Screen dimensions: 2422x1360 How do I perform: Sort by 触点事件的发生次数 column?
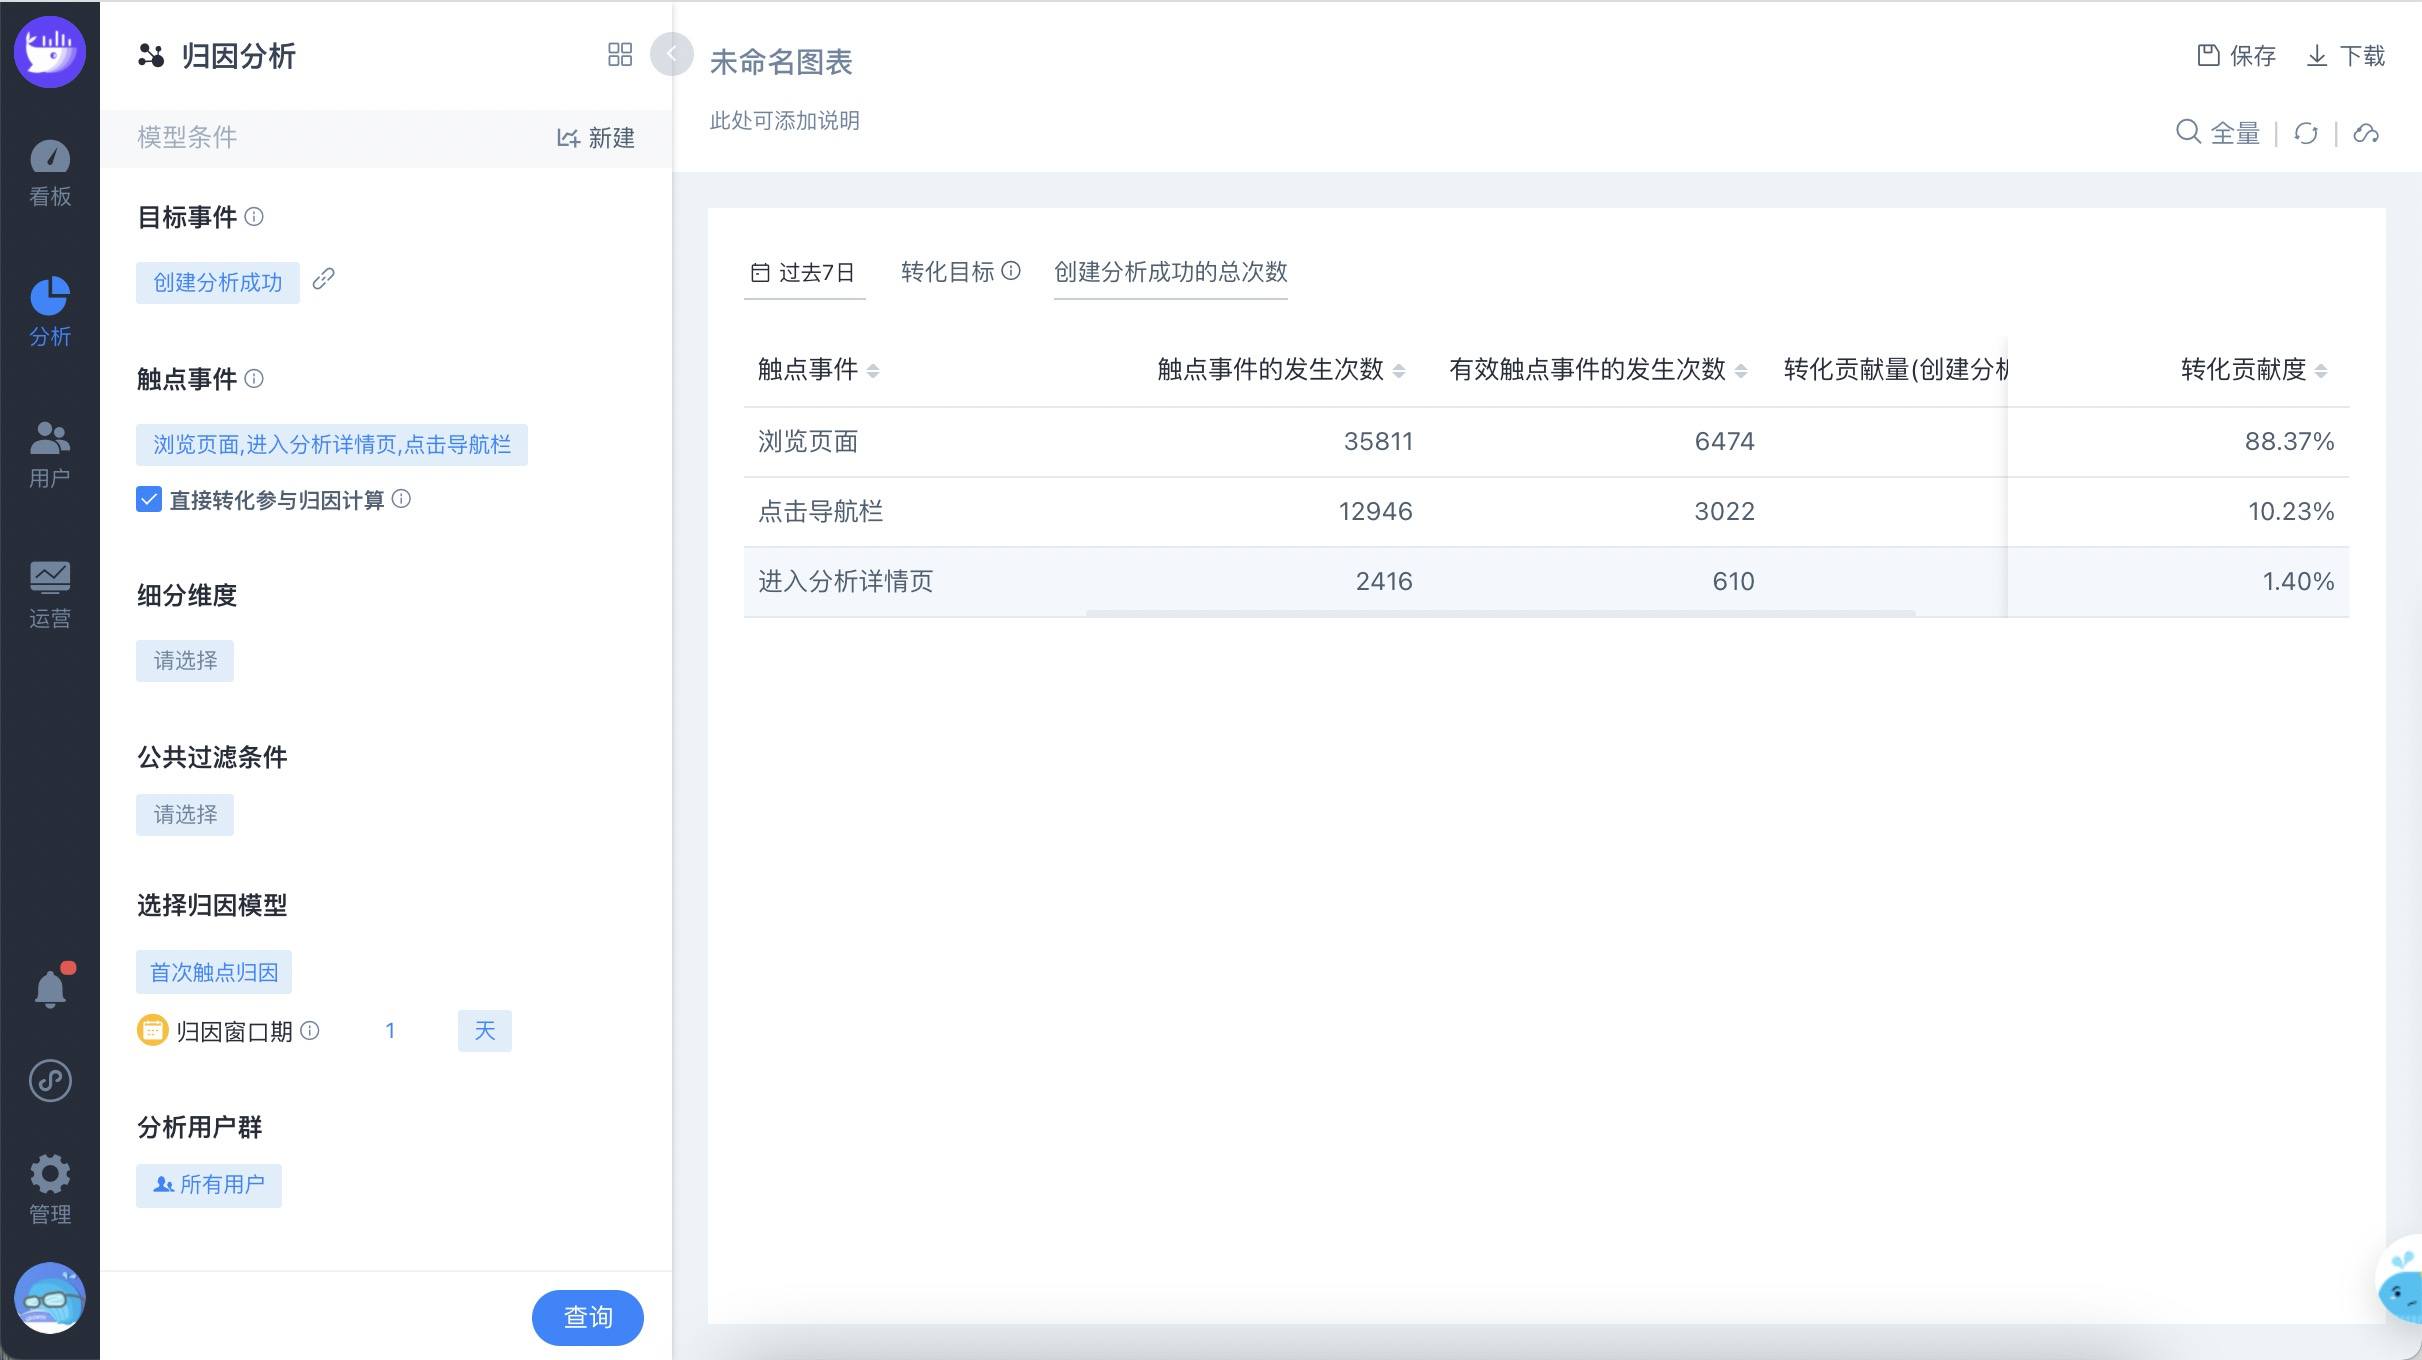click(x=1399, y=371)
